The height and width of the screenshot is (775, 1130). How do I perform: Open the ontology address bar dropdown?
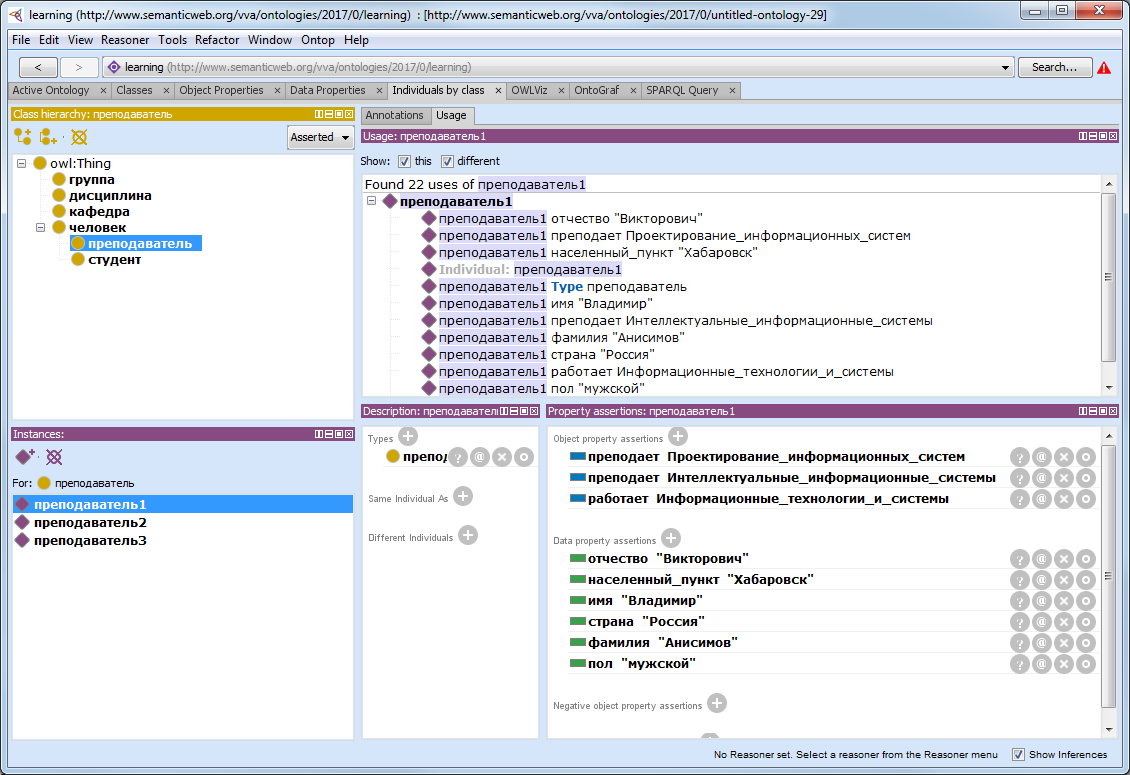click(1006, 68)
